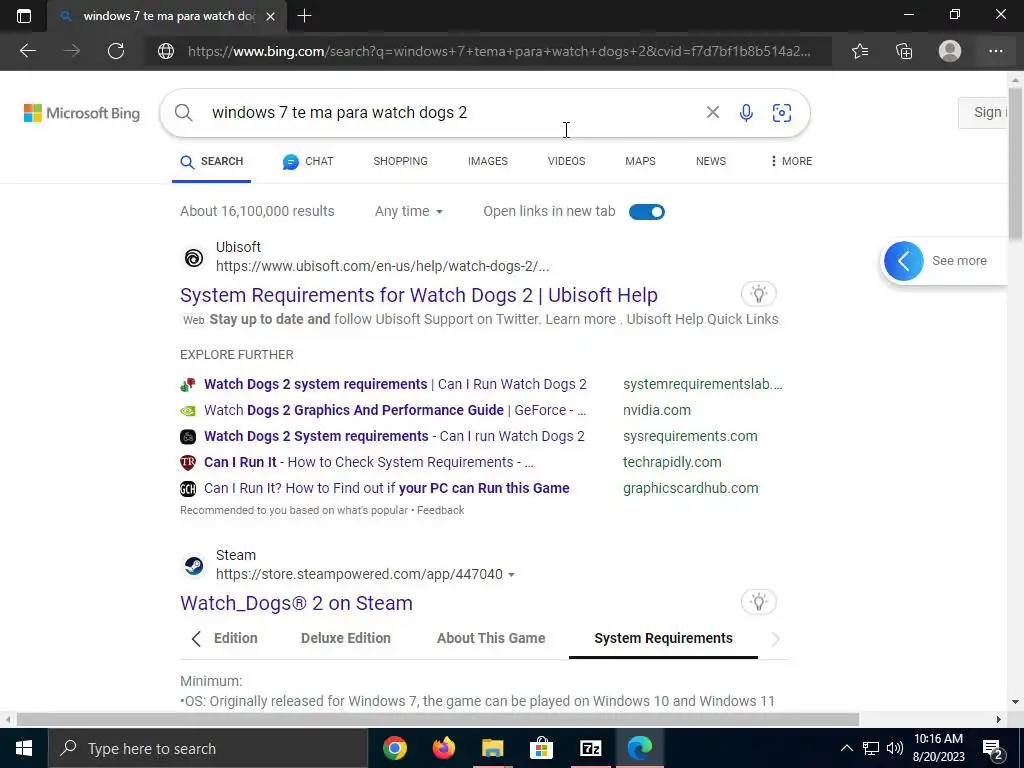
Task: Open the taskbar clock and date
Action: point(938,748)
